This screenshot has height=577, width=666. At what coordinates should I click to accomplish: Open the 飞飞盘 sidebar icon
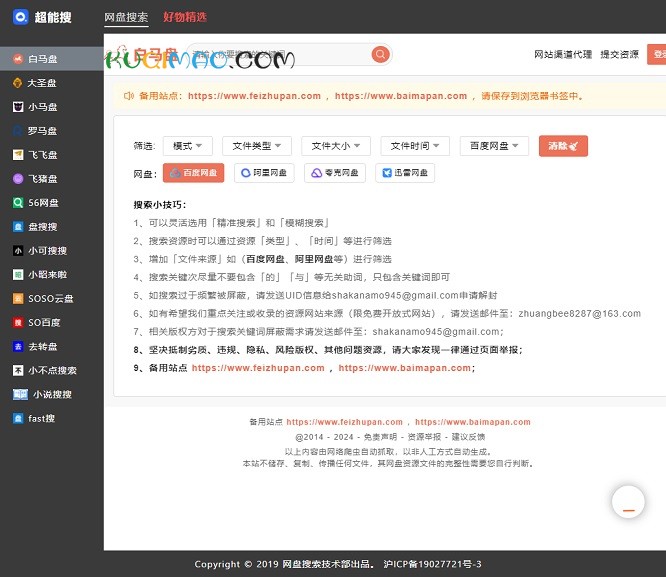pos(18,155)
